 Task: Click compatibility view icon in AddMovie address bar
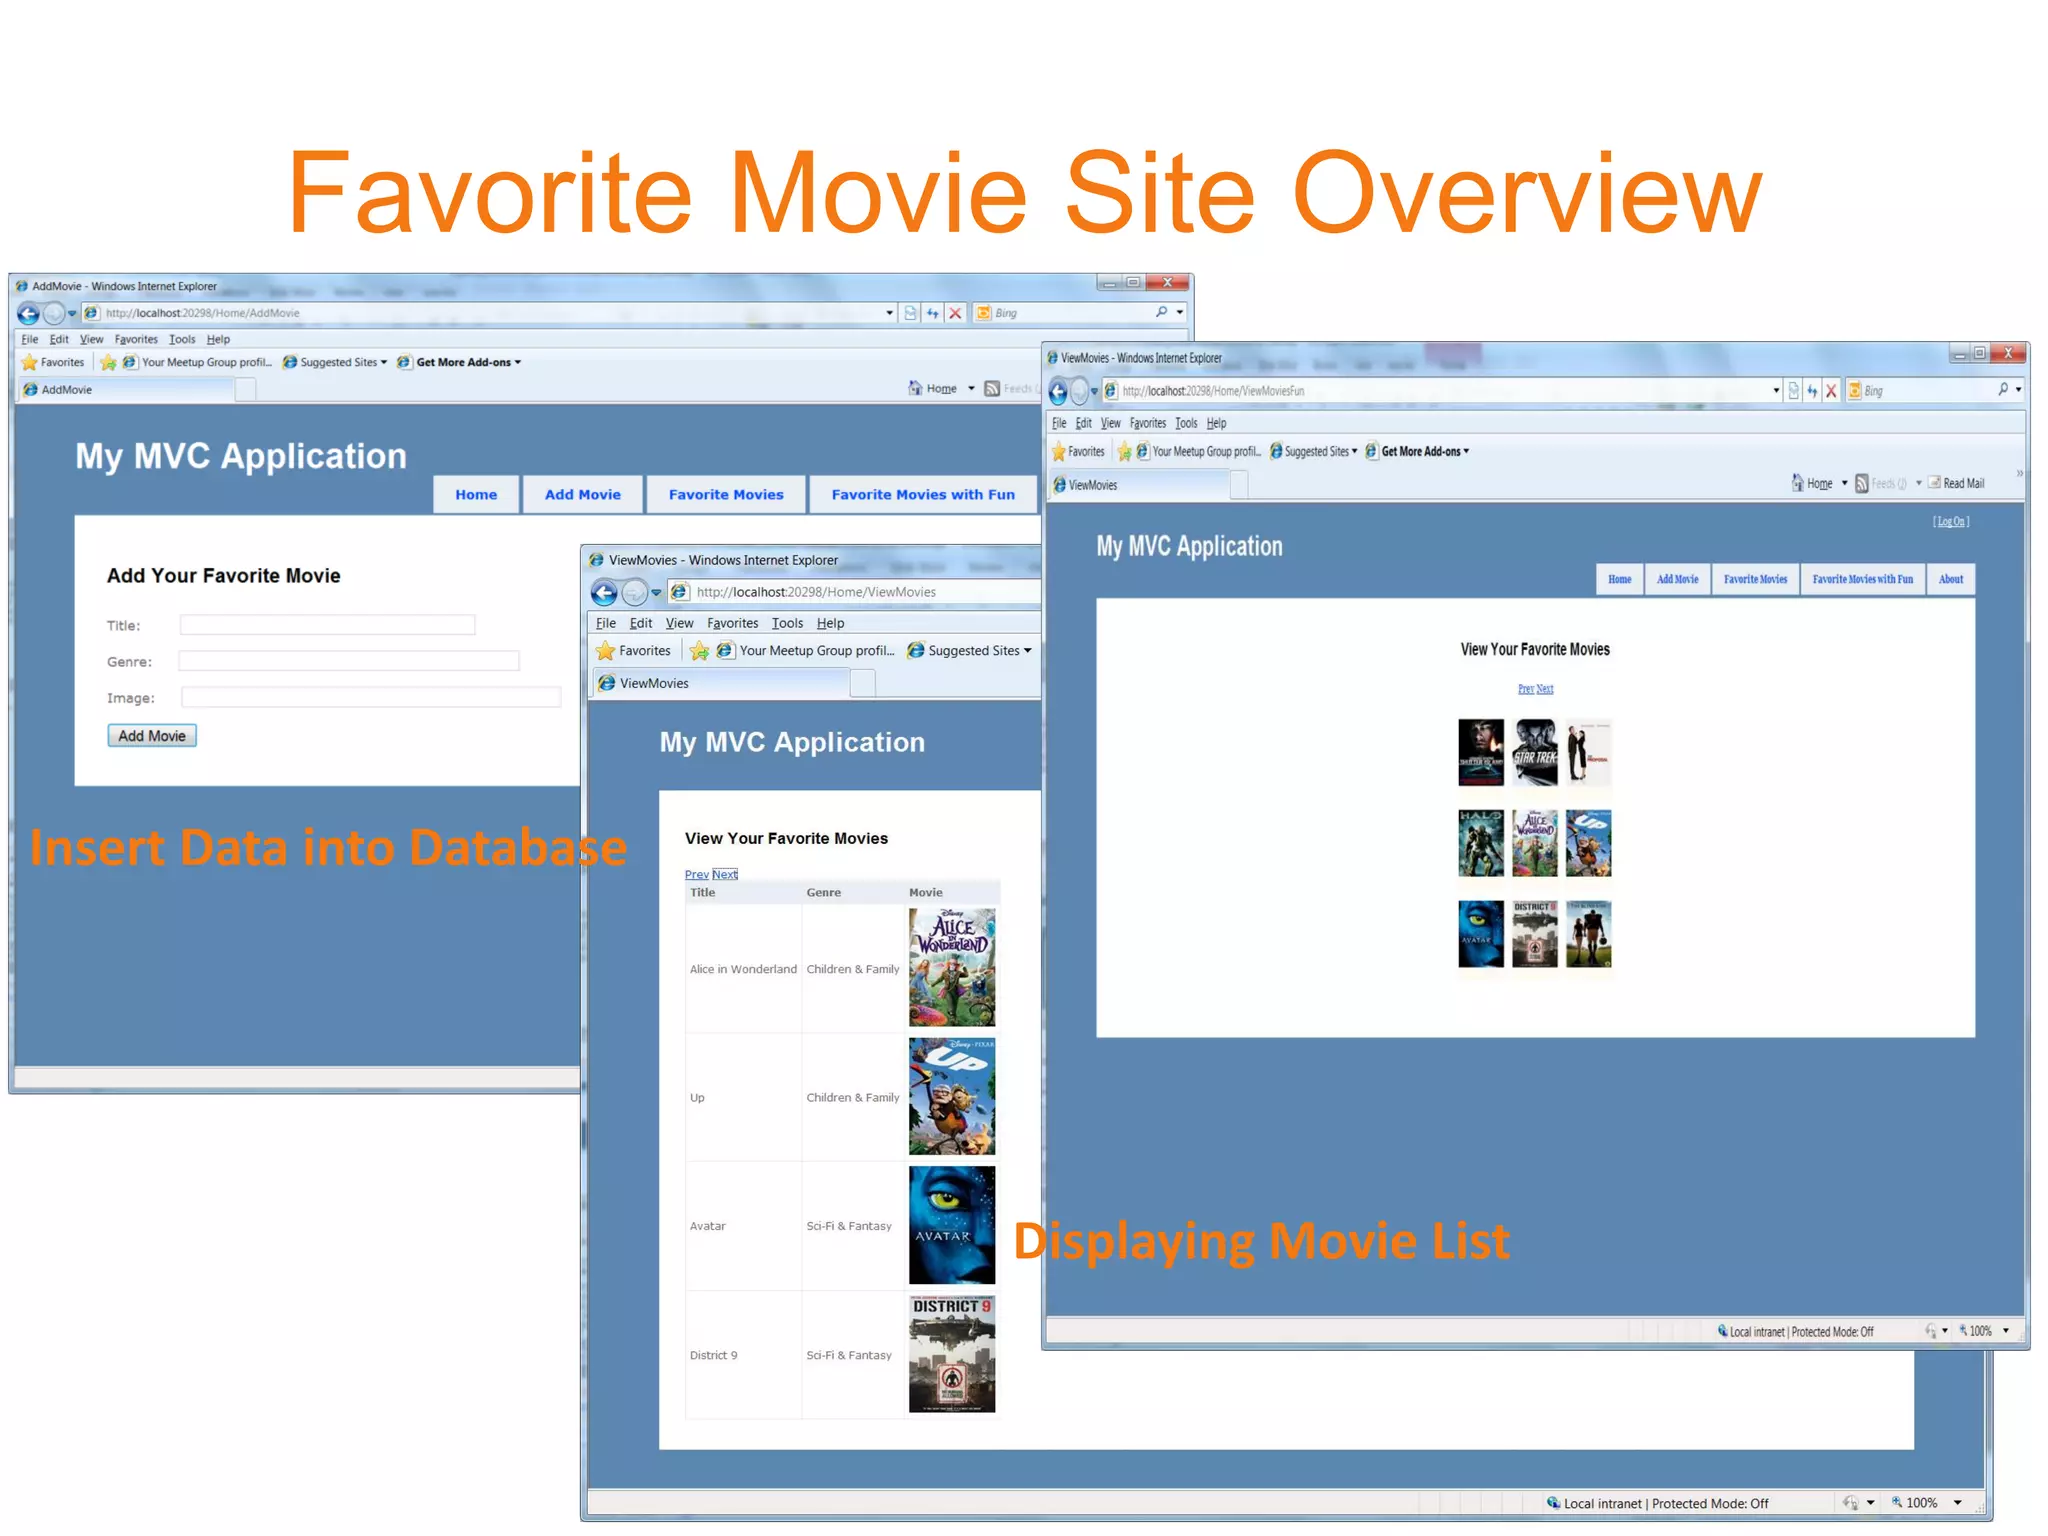pos(910,313)
